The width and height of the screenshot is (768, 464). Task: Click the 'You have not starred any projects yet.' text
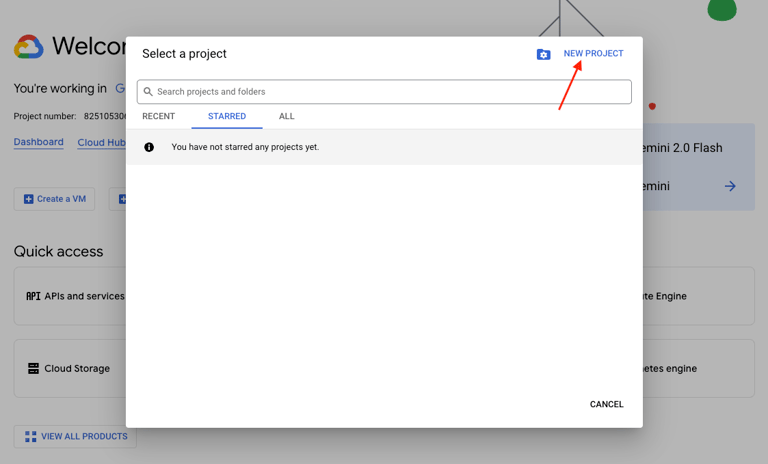point(245,147)
